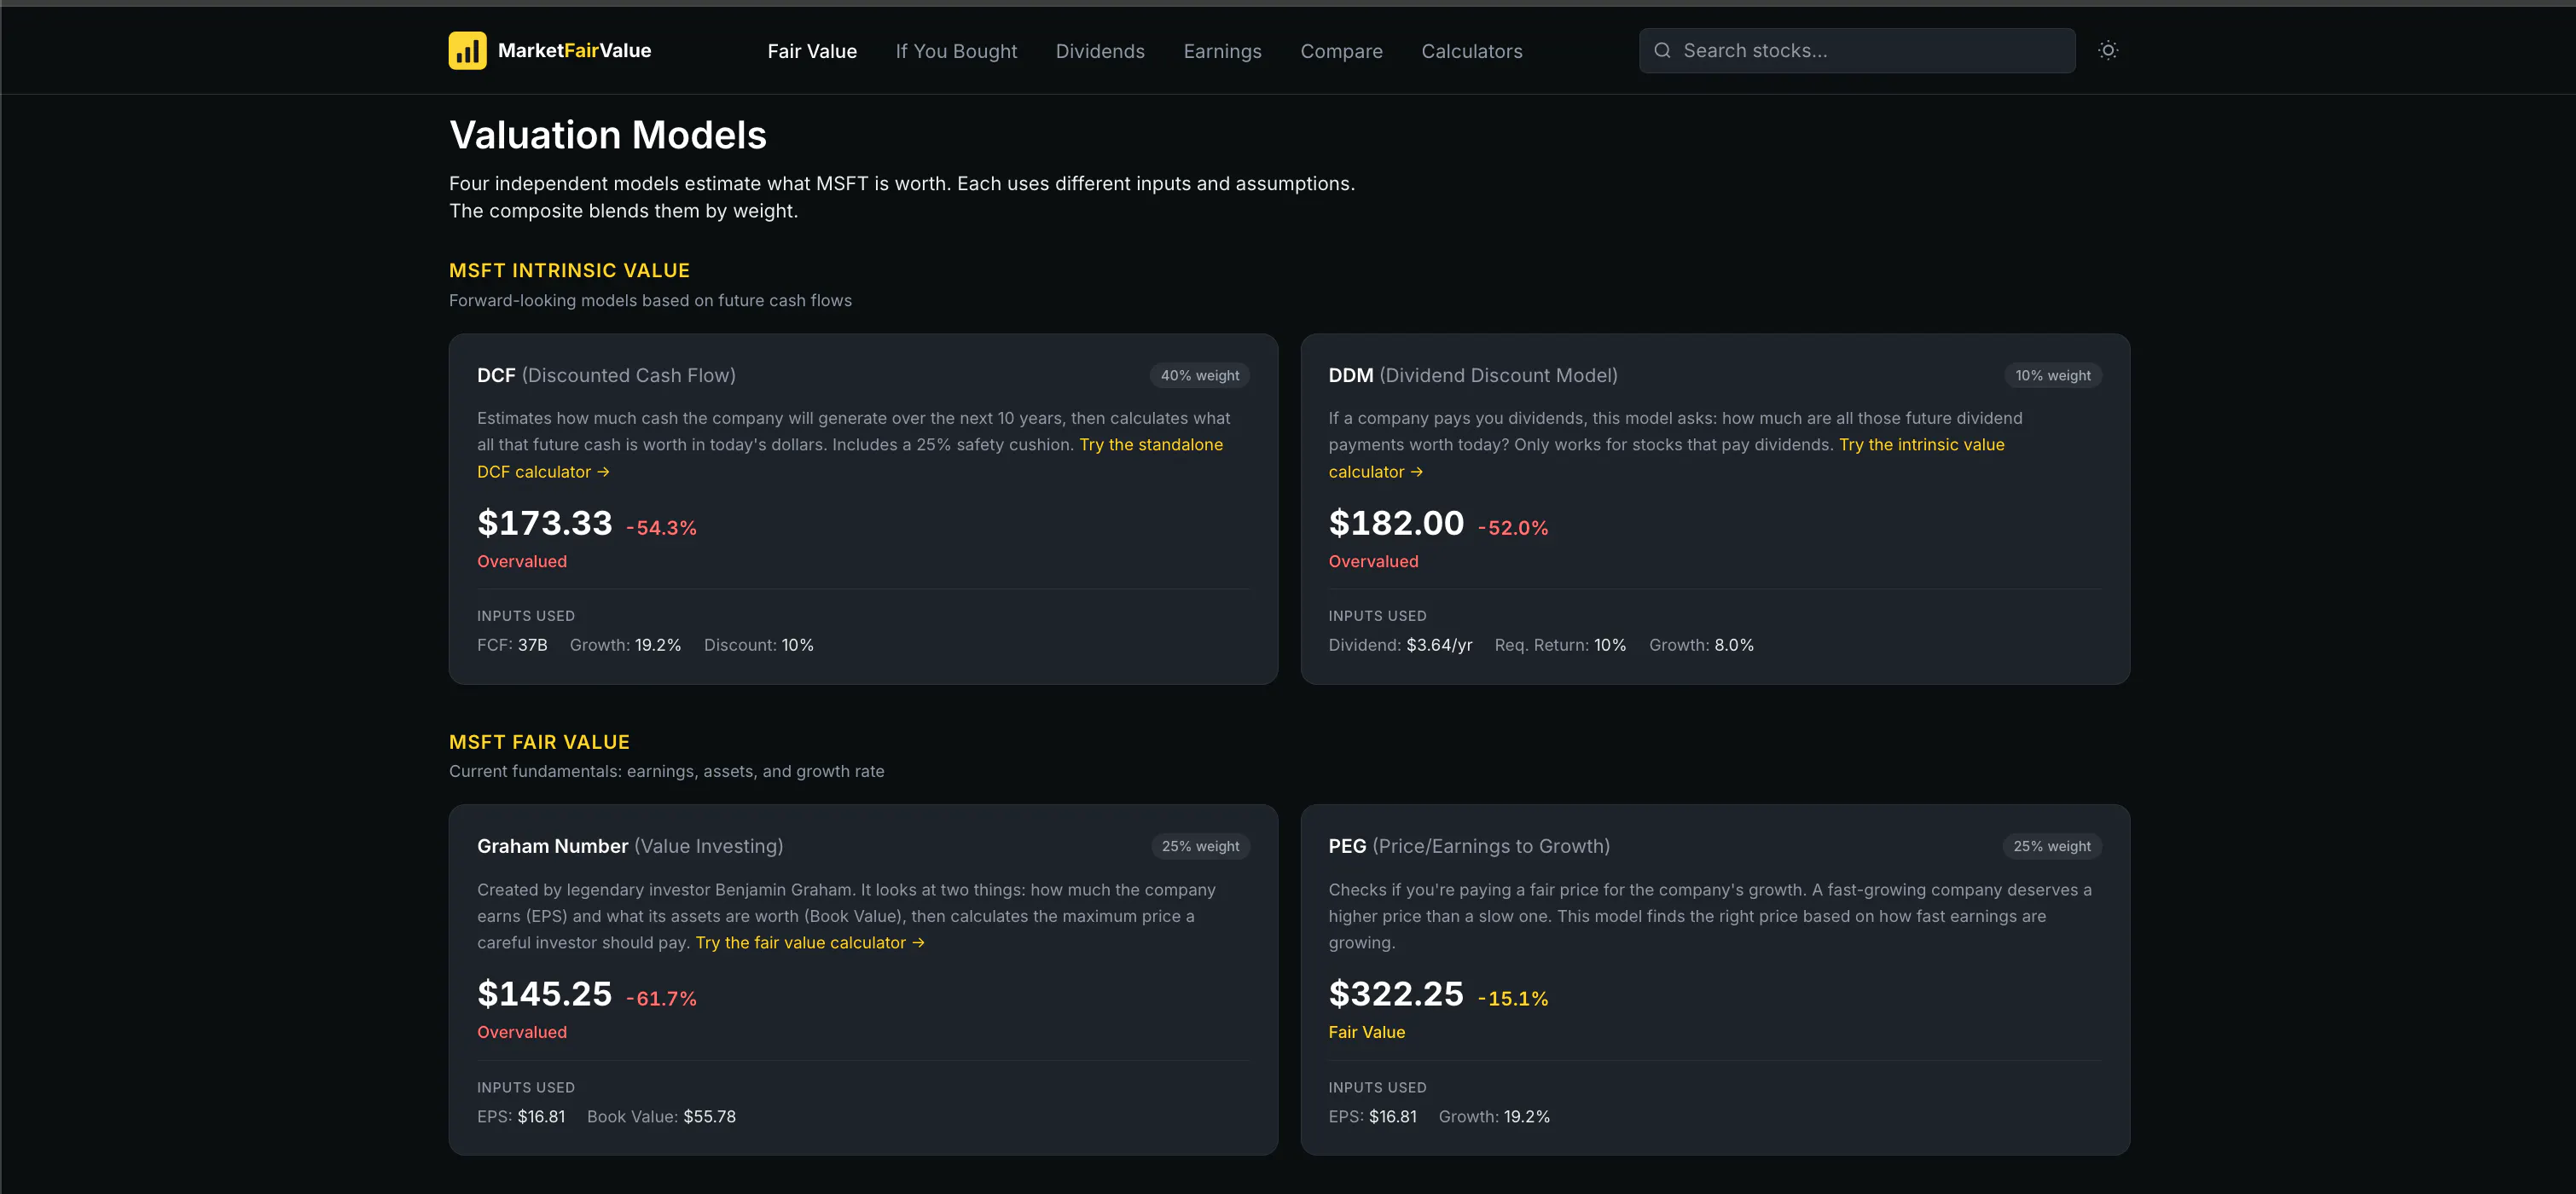Click the DCF (Discounted Cash Flow) card title

pyautogui.click(x=606, y=375)
